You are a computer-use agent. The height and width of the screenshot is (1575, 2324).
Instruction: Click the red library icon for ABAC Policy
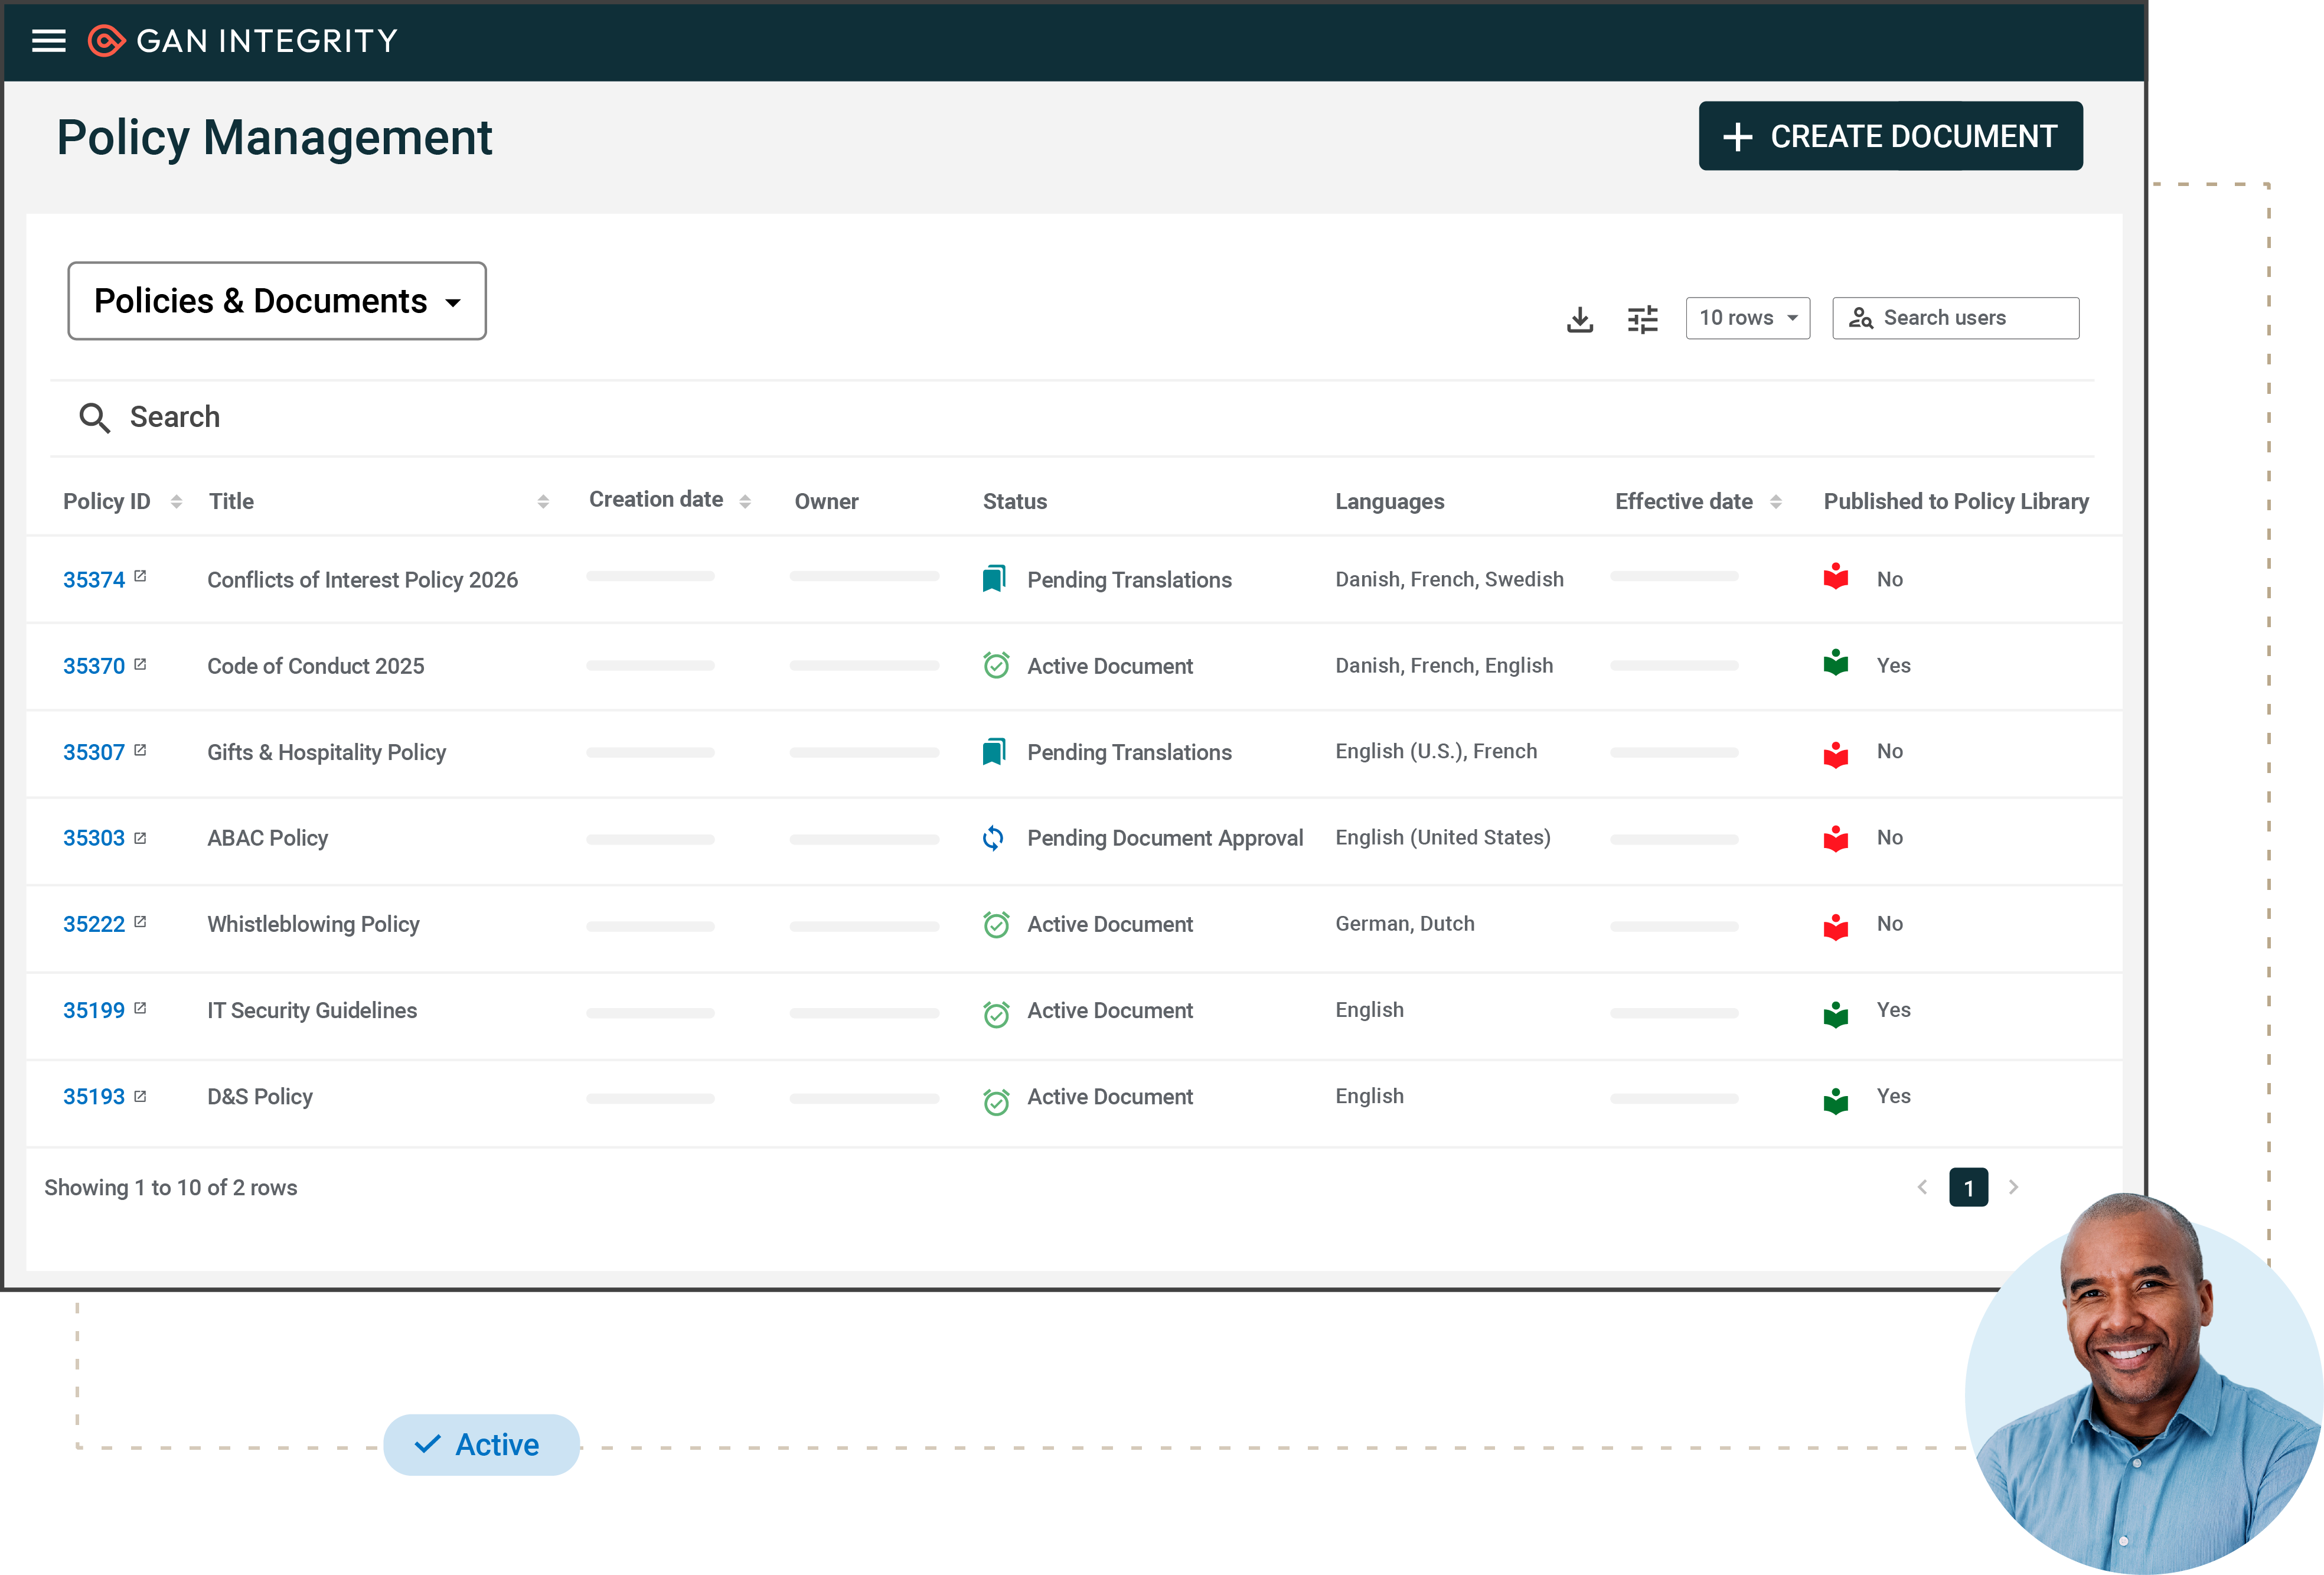(x=1835, y=838)
